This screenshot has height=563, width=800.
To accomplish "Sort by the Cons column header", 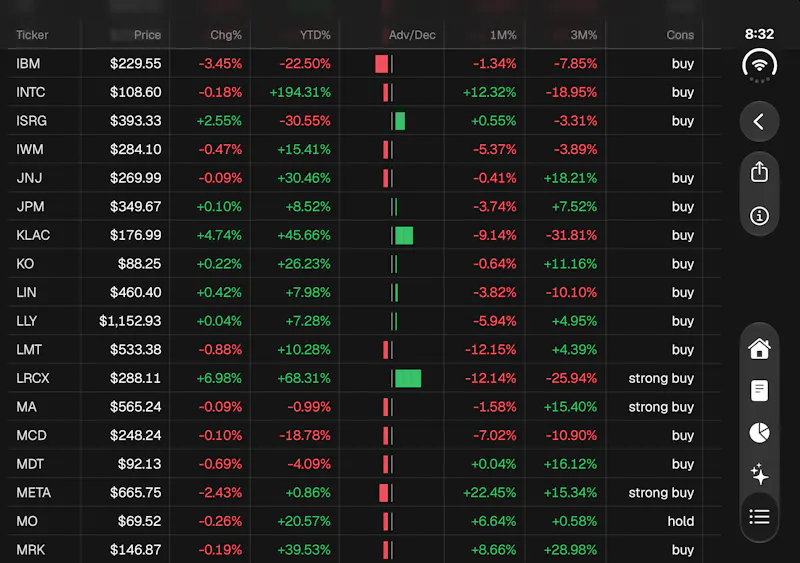I will coord(680,35).
